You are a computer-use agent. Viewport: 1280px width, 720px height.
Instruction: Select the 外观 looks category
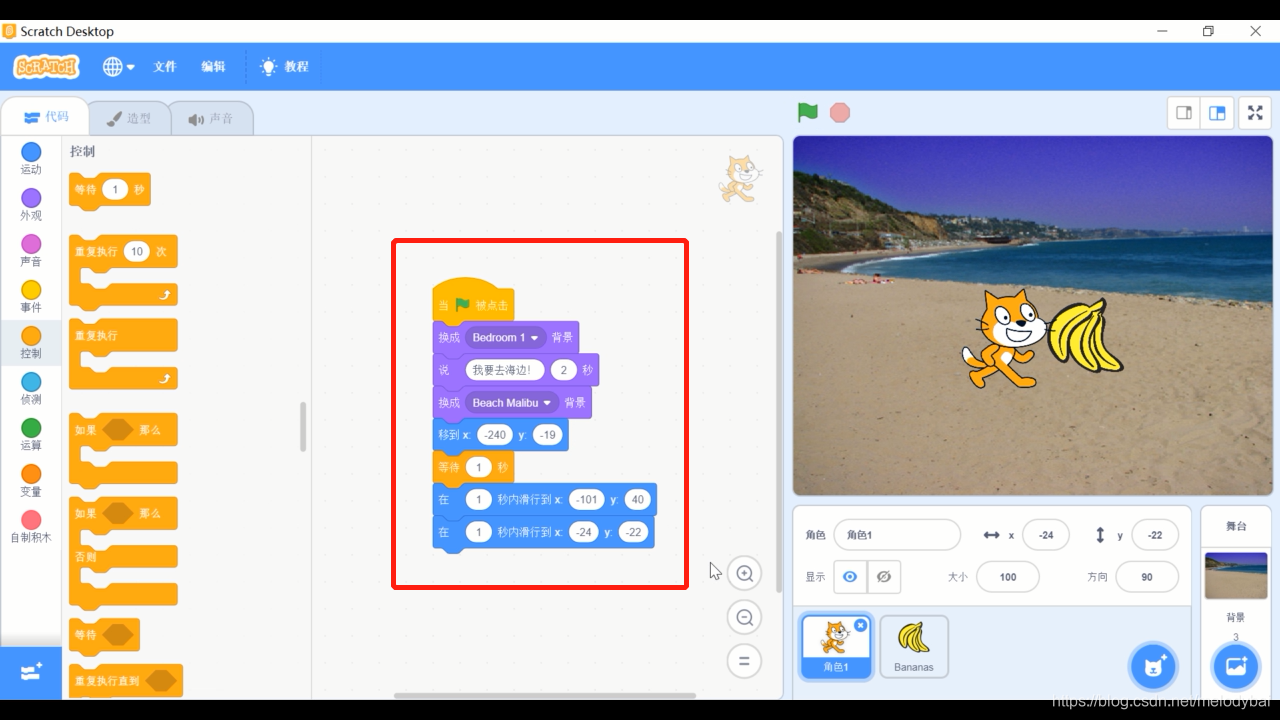coord(31,204)
